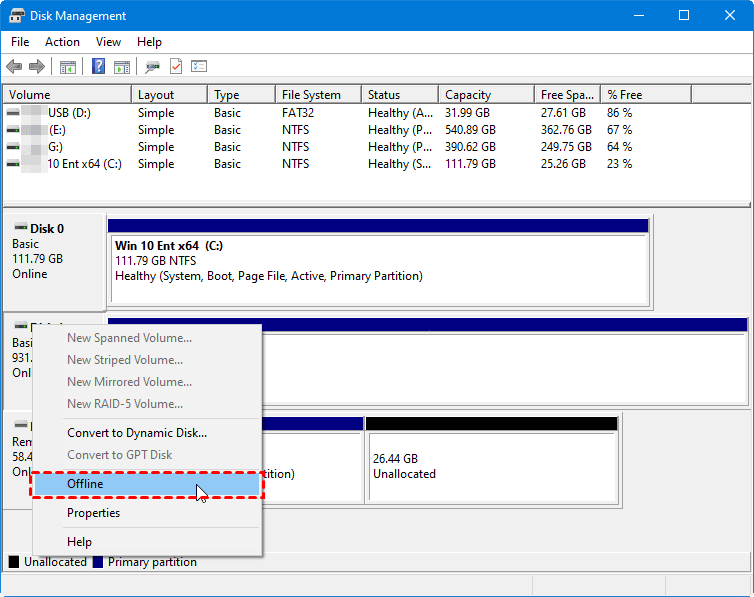754x597 pixels.
Task: Click Show/Hide Console Tree toolbar icon
Action: (x=68, y=67)
